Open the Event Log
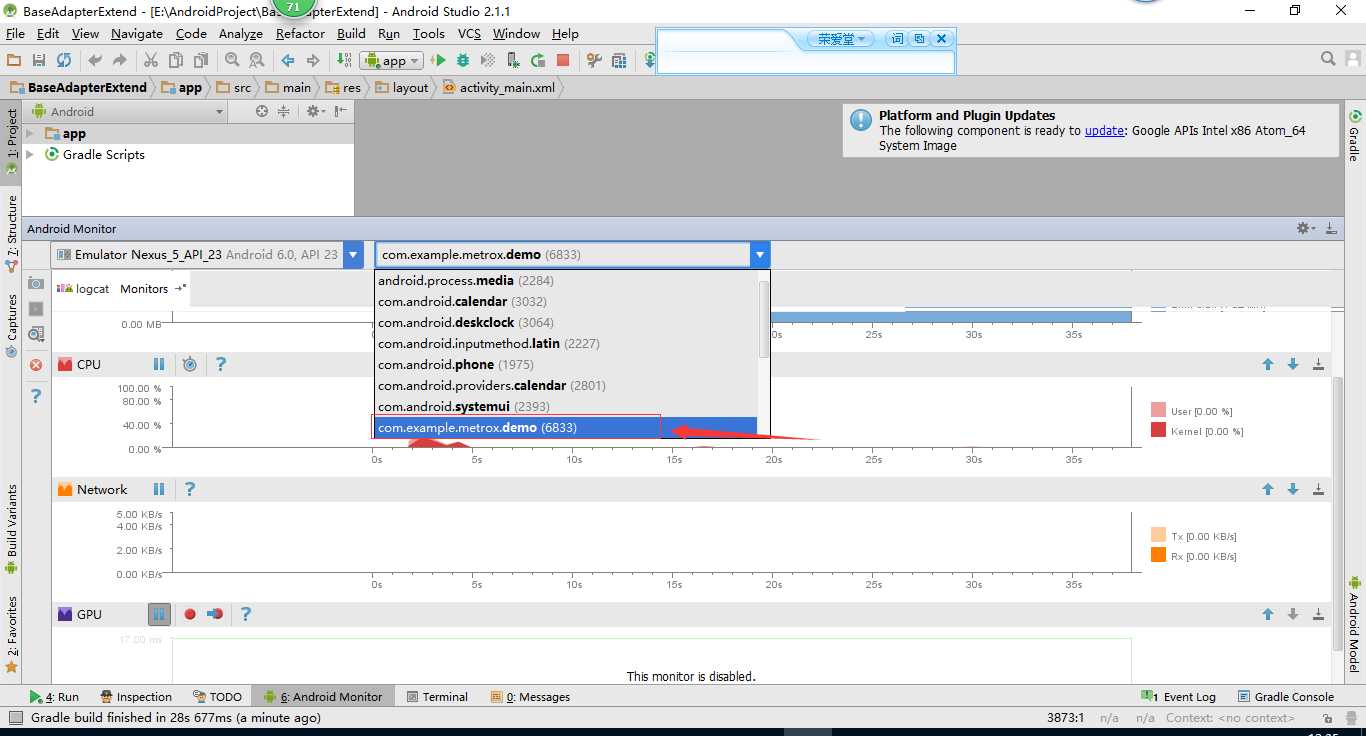Viewport: 1366px width, 736px height. 1179,696
